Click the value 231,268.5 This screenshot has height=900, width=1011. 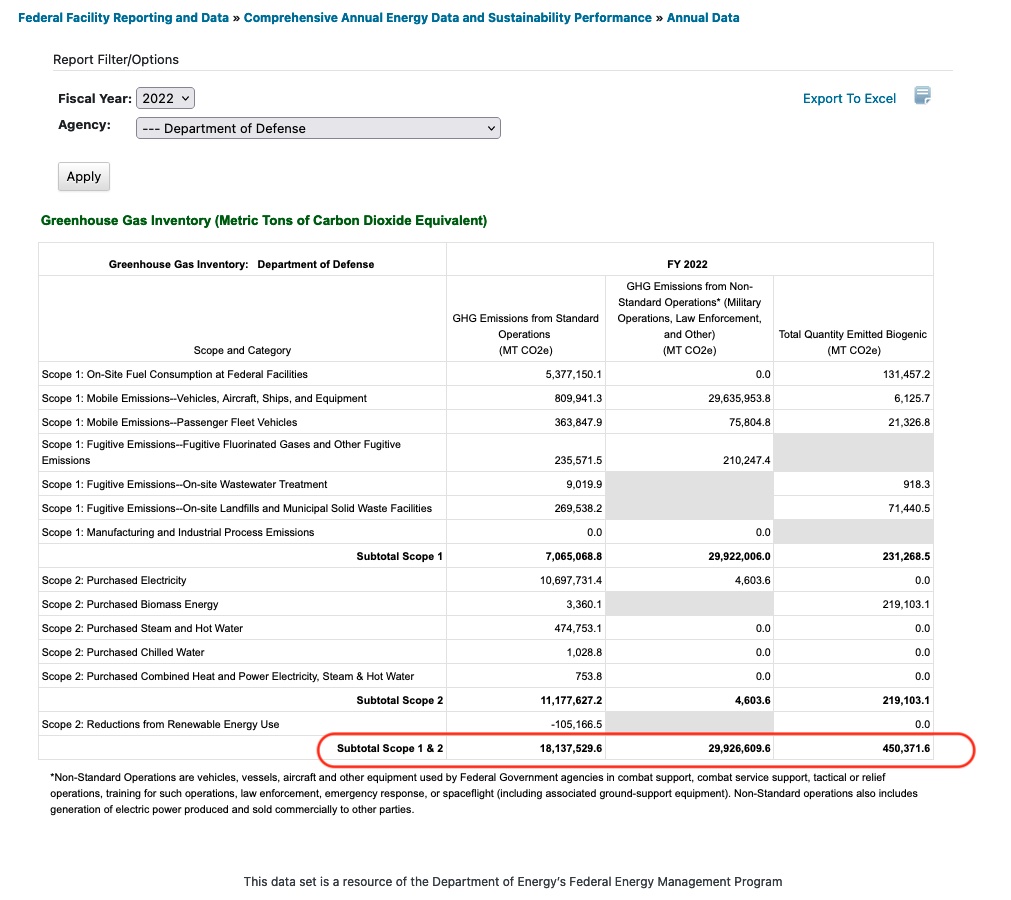tap(906, 556)
